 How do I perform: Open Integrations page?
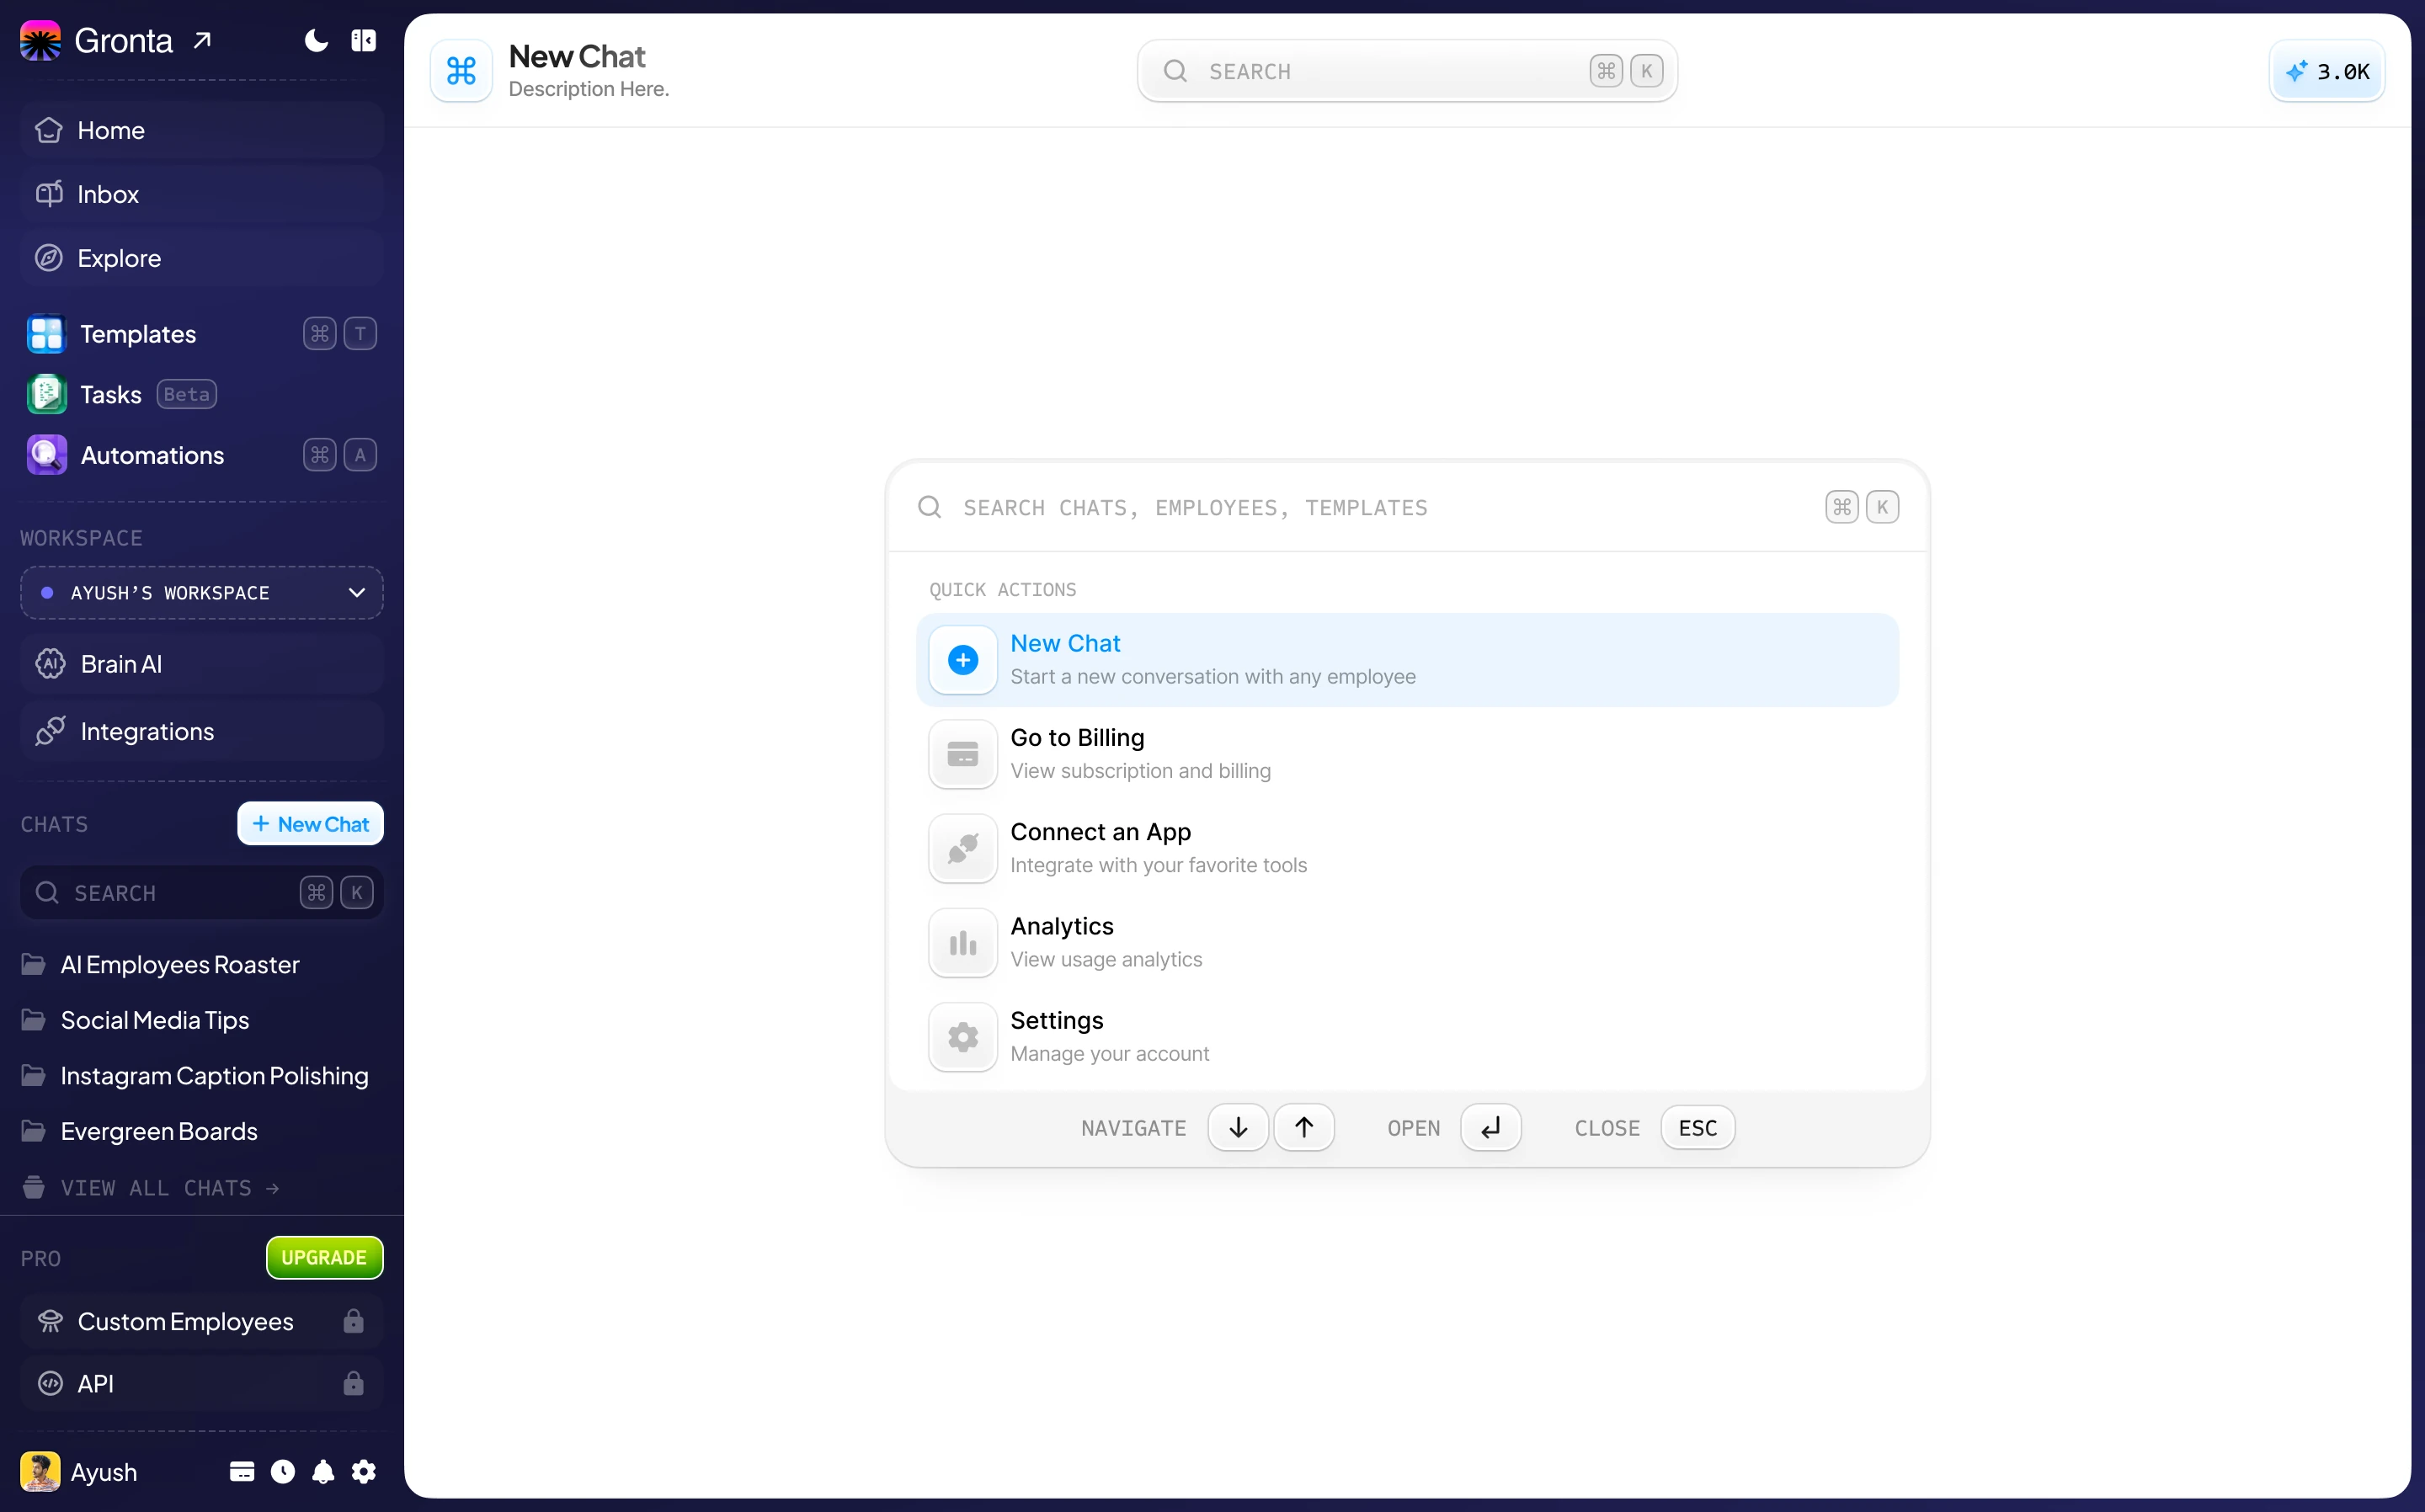tap(201, 732)
